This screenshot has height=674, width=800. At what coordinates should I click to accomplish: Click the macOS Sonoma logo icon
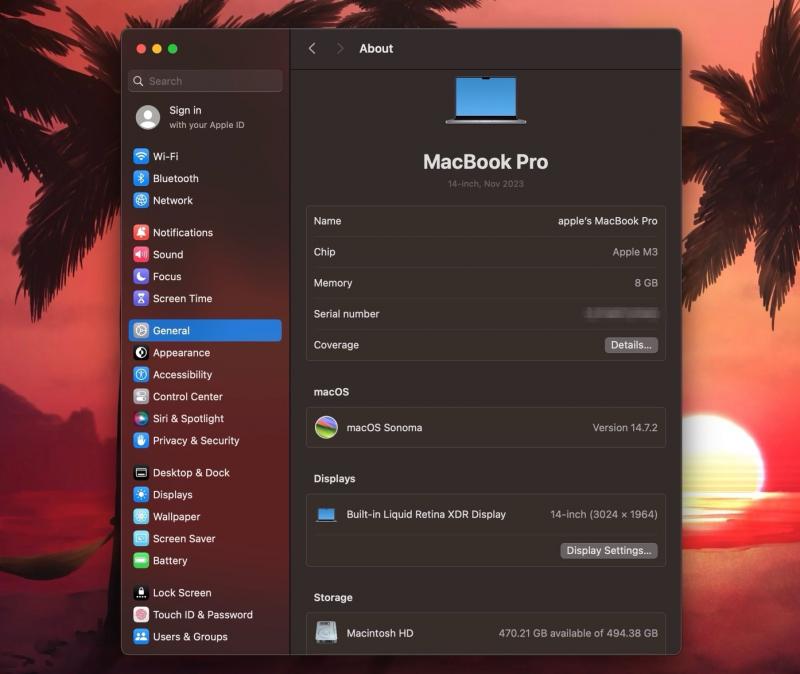point(327,428)
